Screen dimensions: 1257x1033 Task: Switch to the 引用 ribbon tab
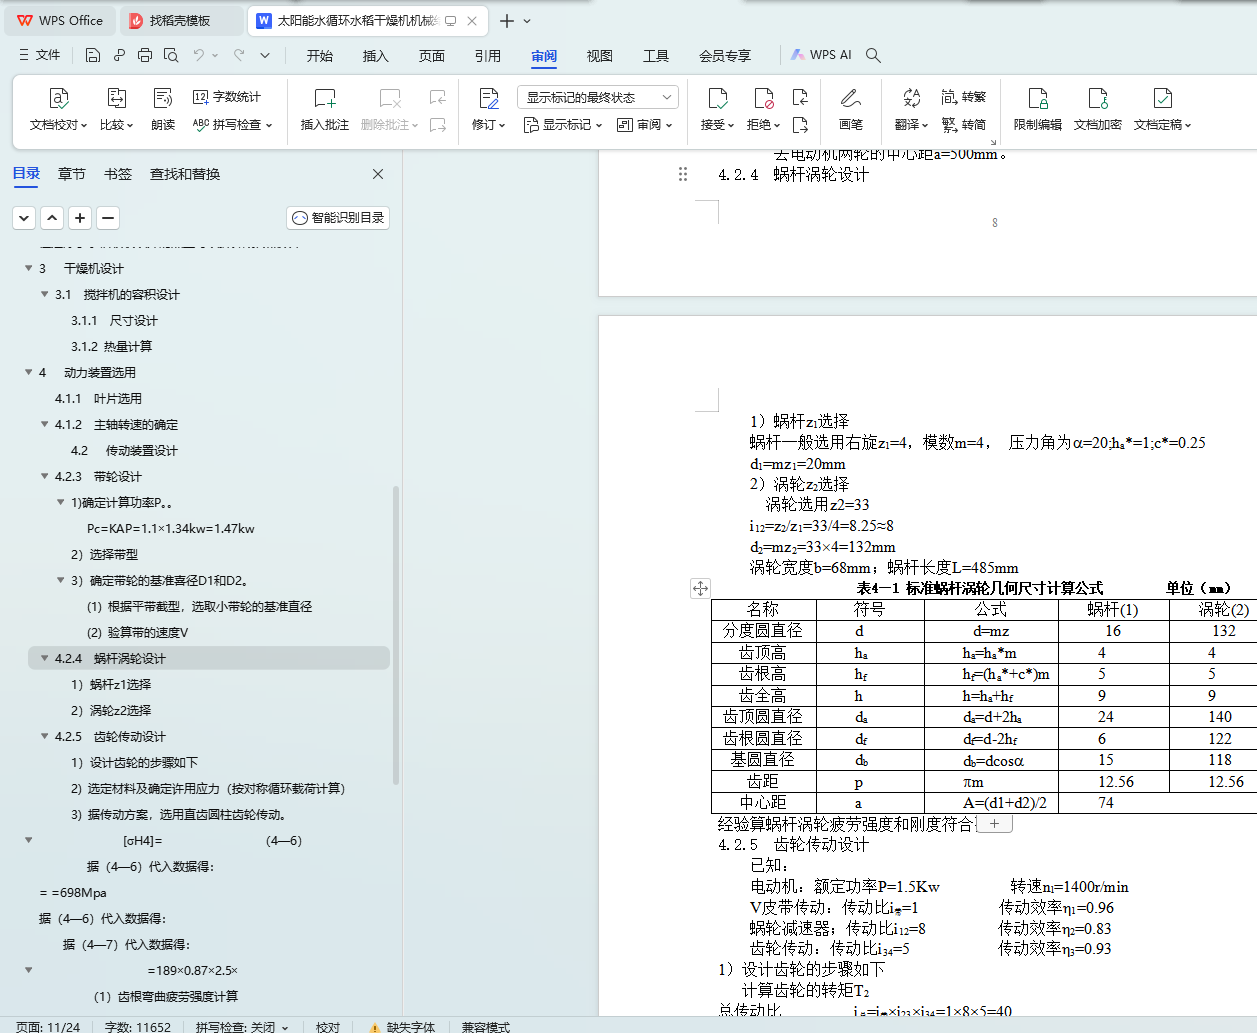point(488,56)
